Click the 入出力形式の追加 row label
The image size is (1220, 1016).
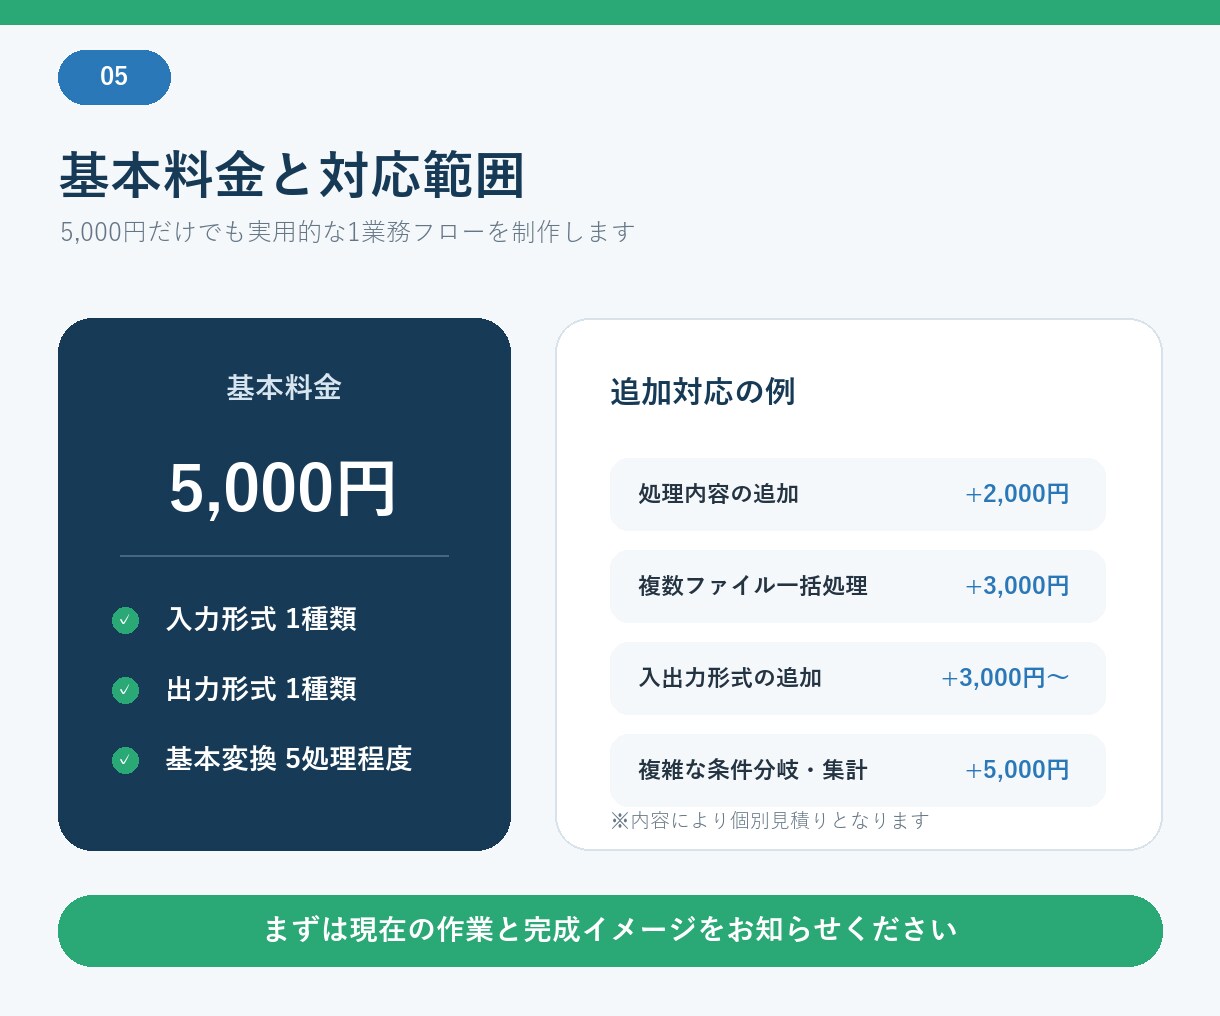(x=730, y=678)
